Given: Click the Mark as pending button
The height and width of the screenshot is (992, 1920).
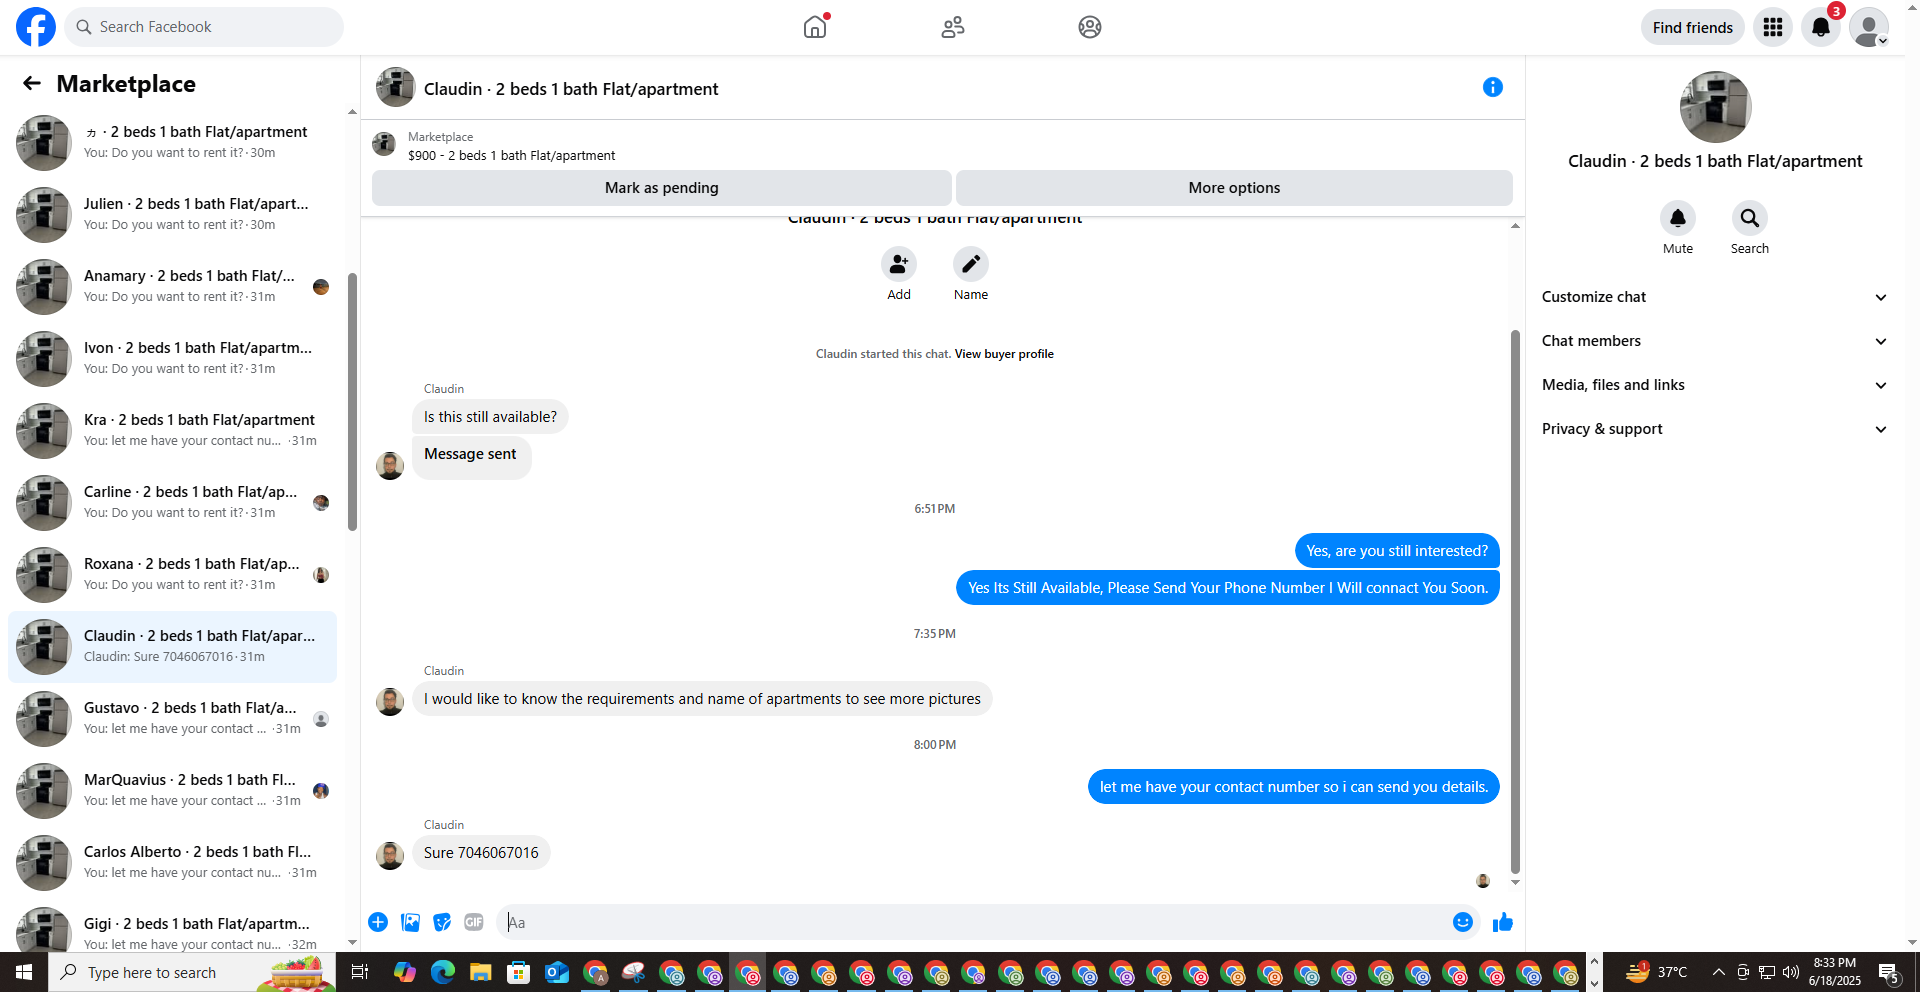Looking at the screenshot, I should click(x=662, y=188).
